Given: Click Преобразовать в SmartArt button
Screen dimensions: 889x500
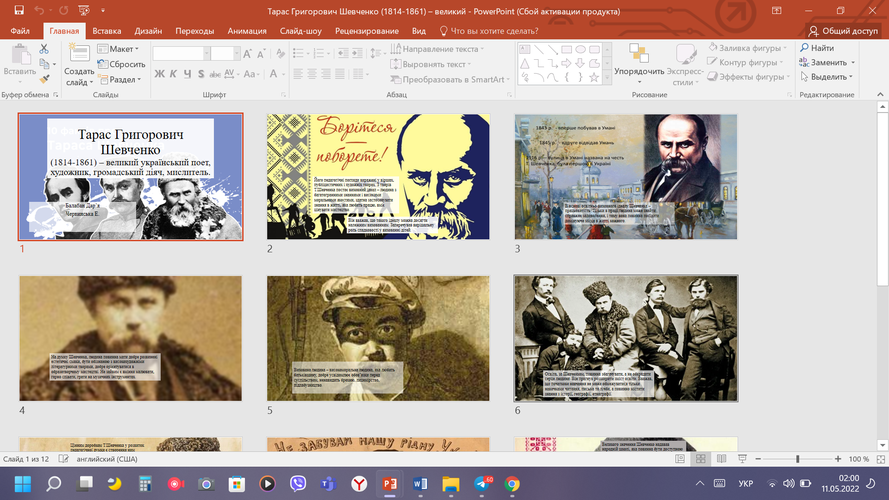Looking at the screenshot, I should tap(451, 79).
